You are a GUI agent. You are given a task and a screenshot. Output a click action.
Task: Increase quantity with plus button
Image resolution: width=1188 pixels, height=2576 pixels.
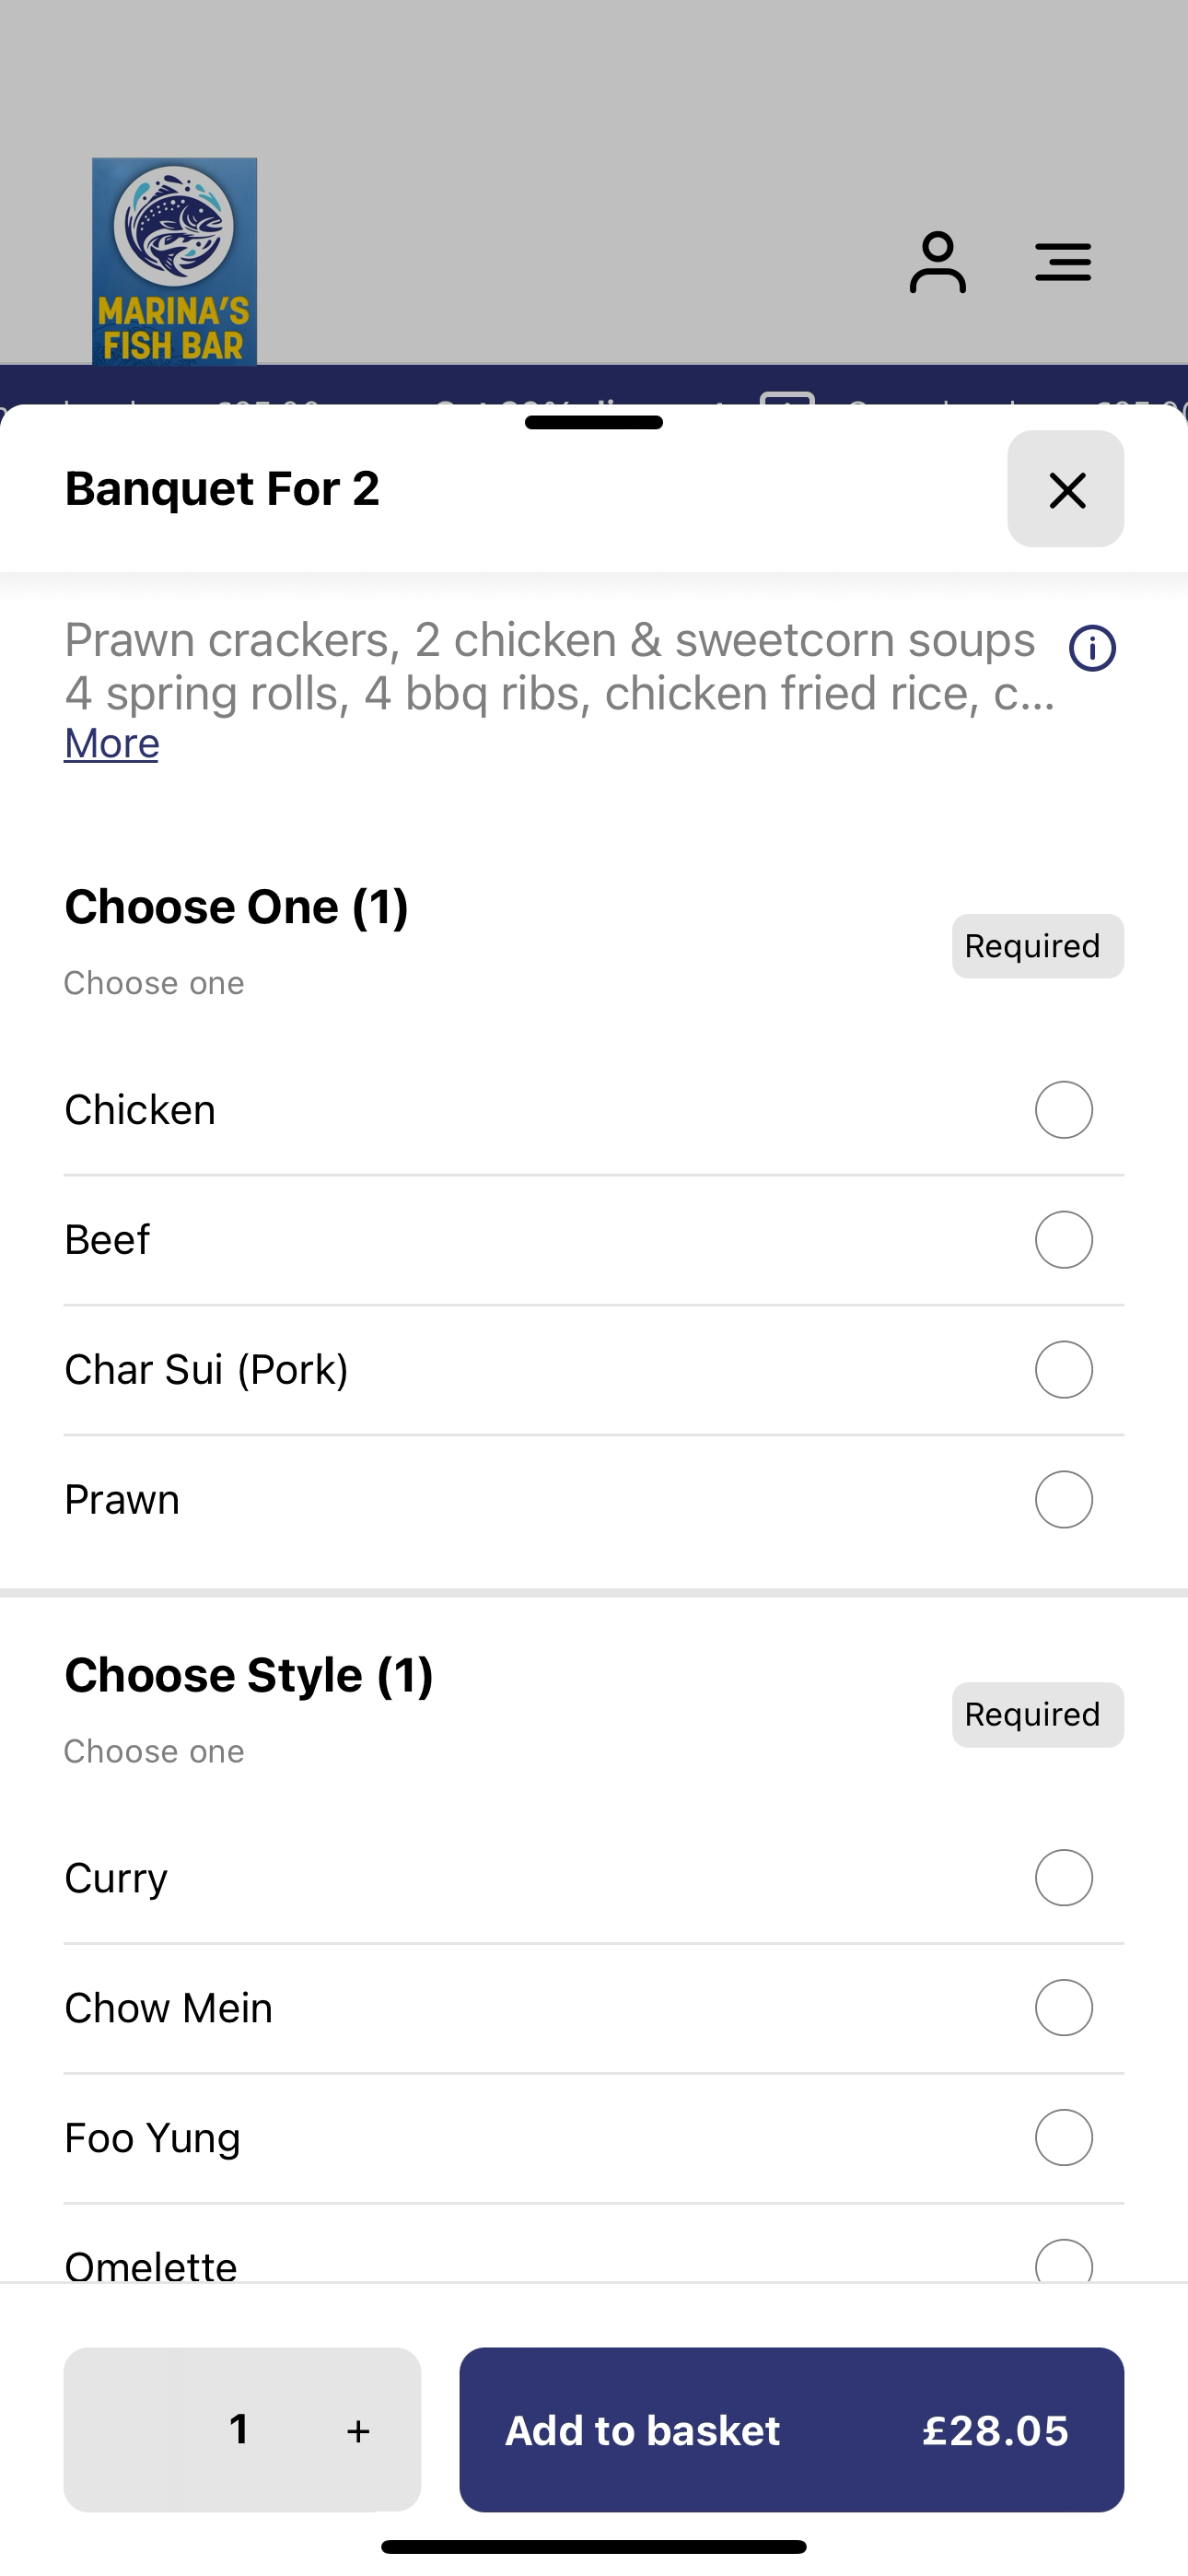click(x=358, y=2431)
